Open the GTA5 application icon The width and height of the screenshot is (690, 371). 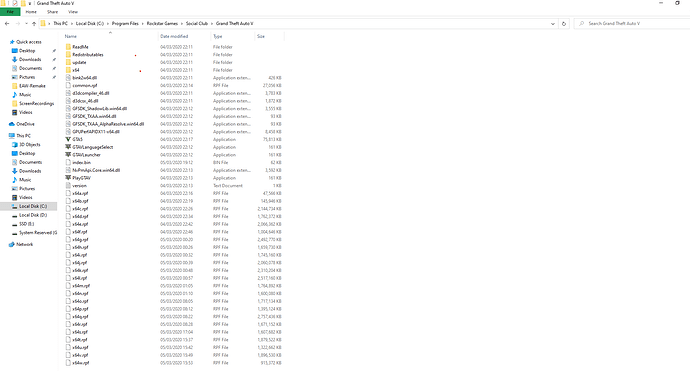68,140
